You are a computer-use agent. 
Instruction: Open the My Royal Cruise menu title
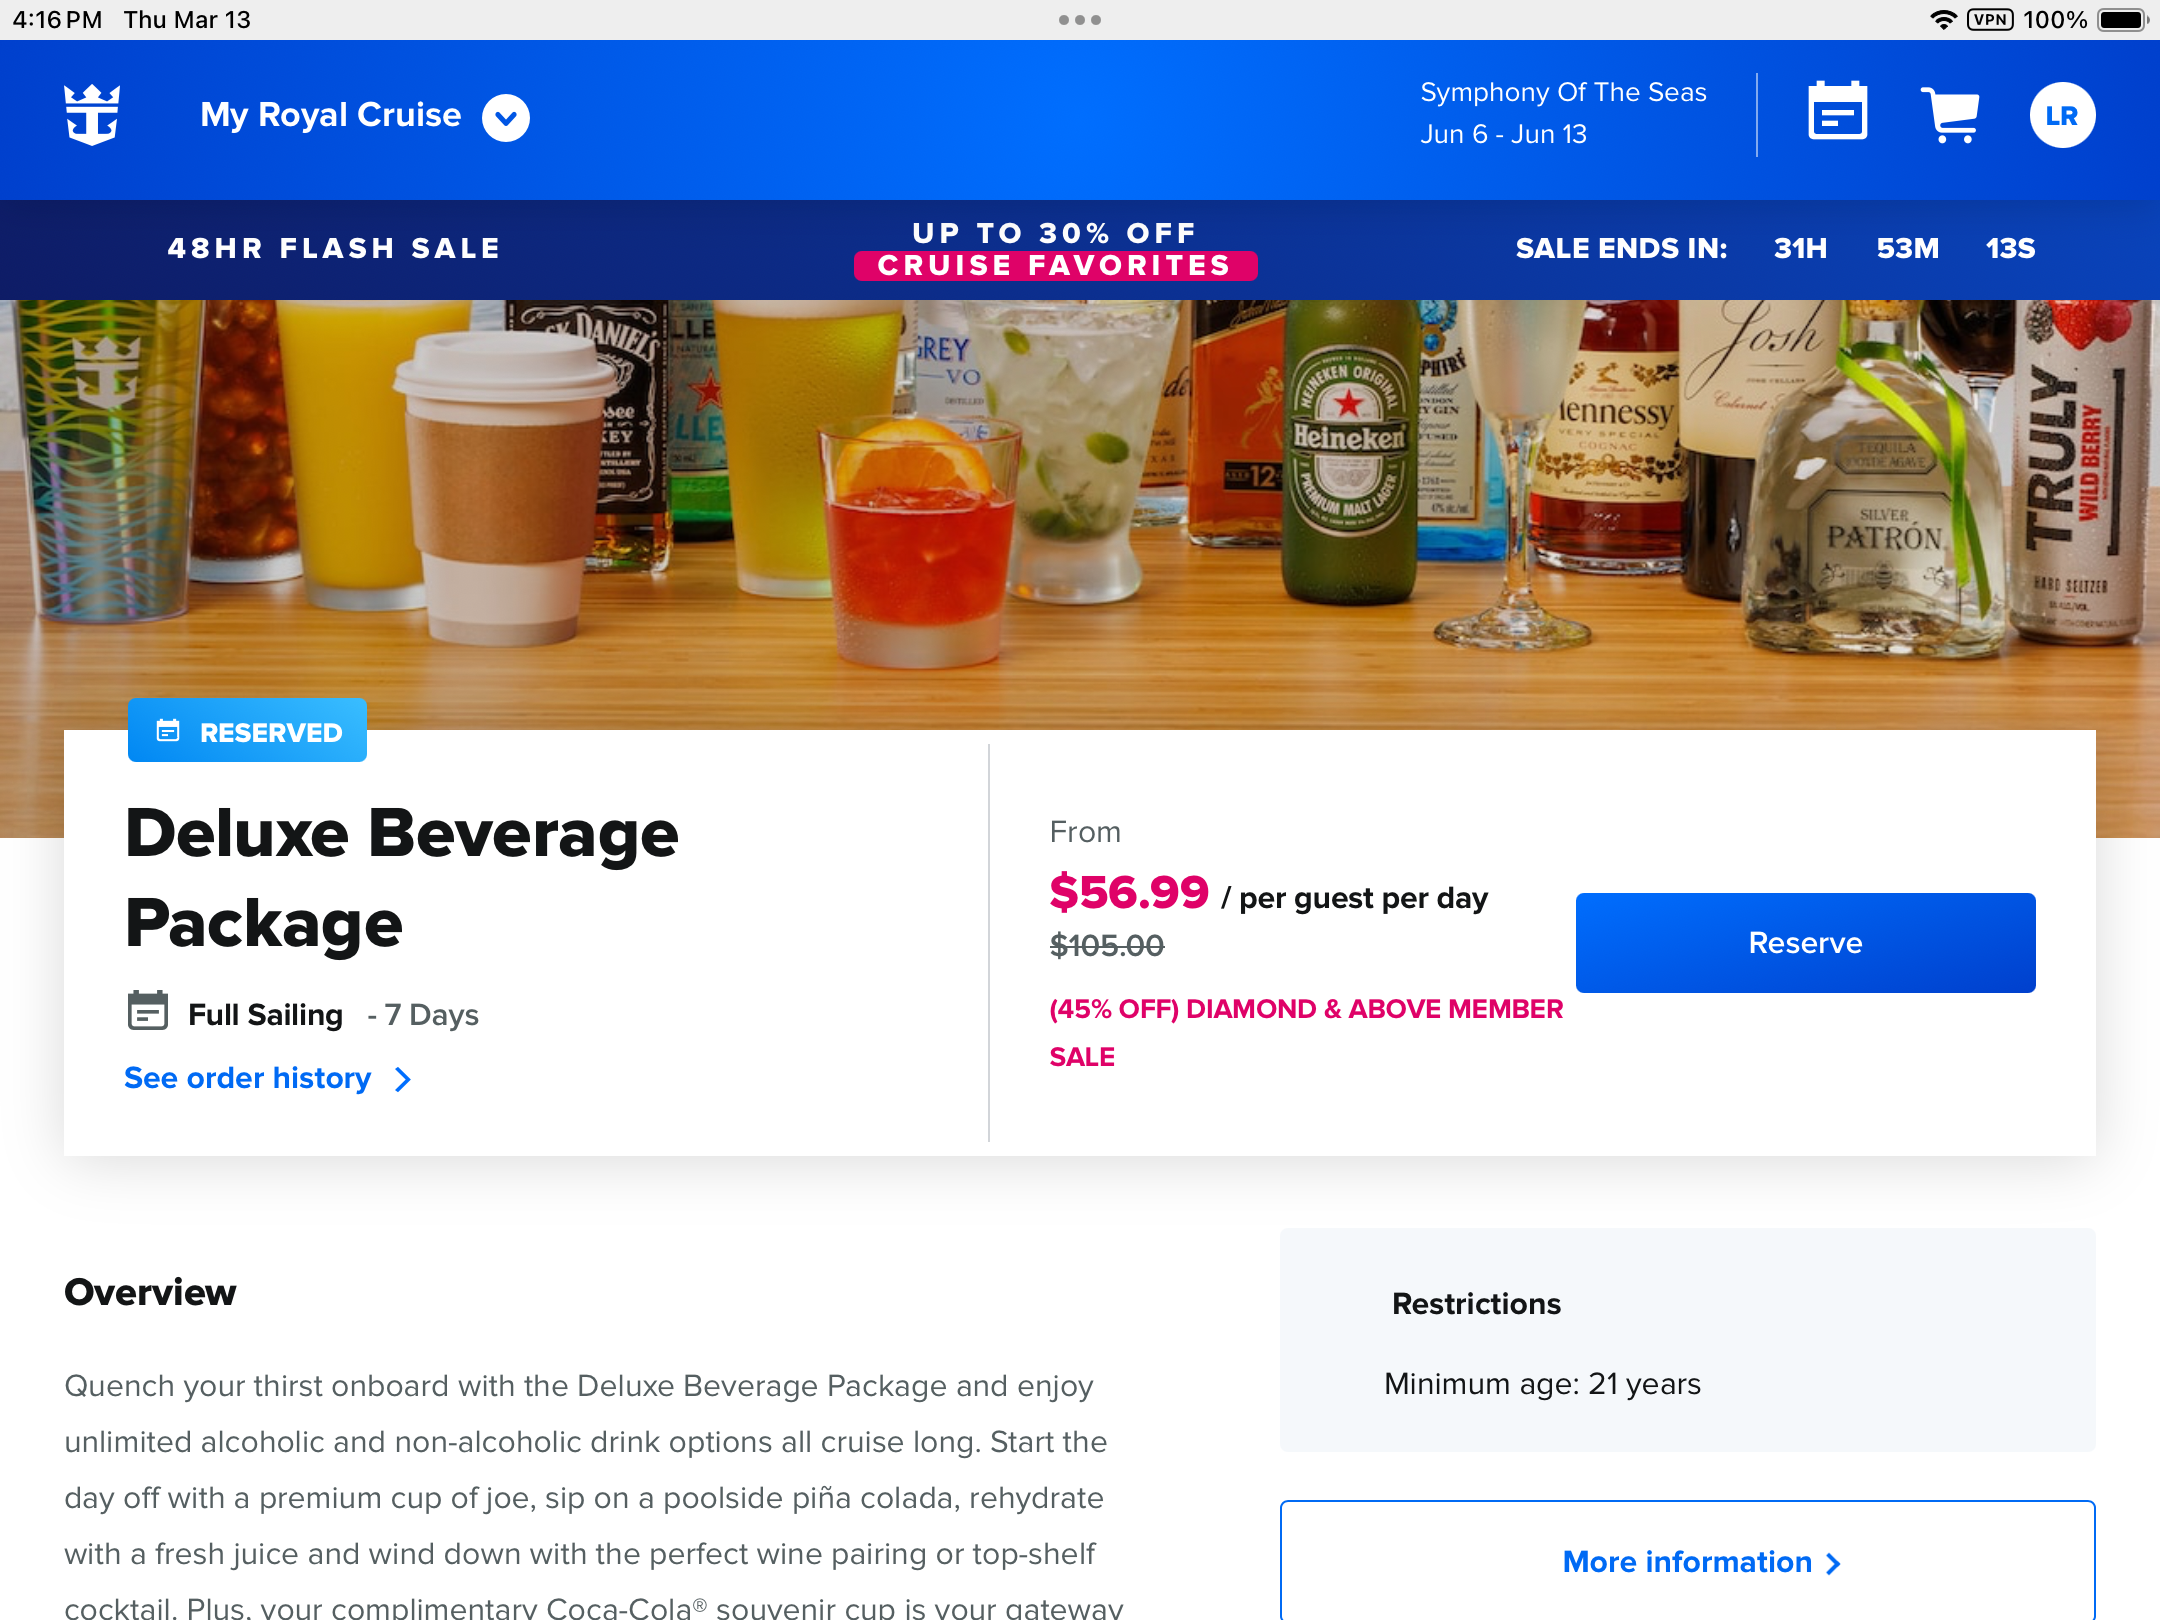pos(330,115)
